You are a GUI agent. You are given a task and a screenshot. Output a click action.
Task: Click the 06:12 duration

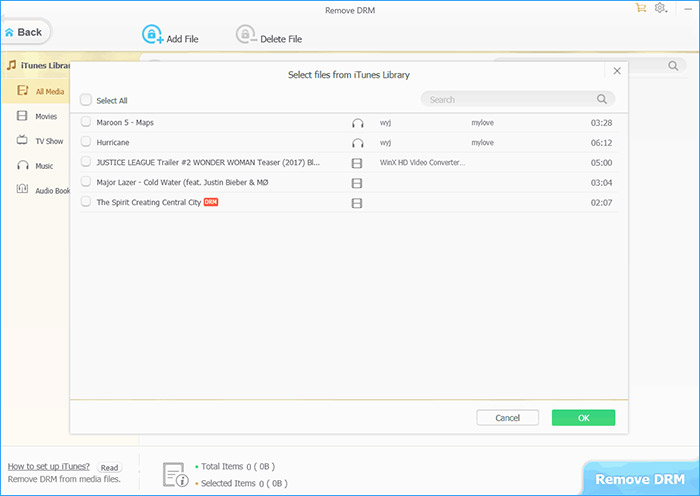(601, 143)
